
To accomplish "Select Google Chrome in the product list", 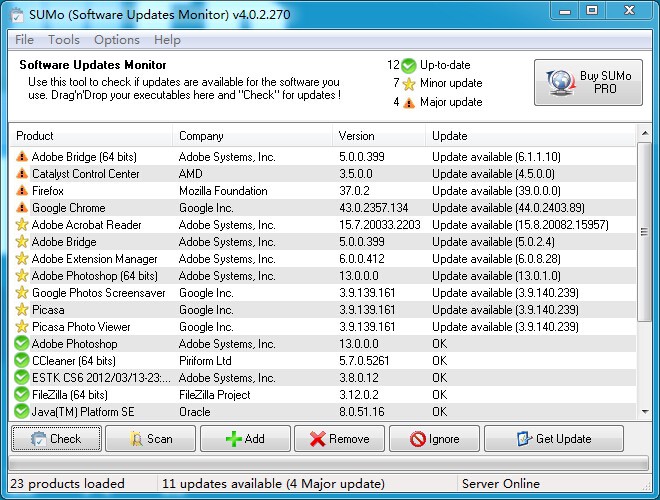I will point(69,207).
